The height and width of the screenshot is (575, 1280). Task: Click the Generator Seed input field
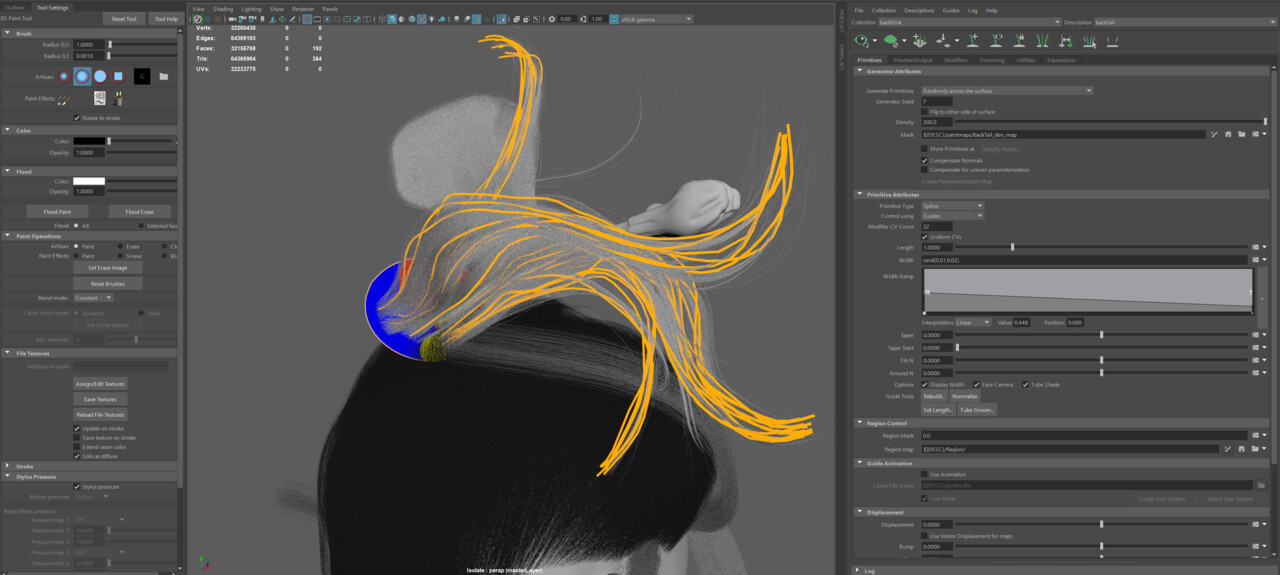(x=936, y=102)
